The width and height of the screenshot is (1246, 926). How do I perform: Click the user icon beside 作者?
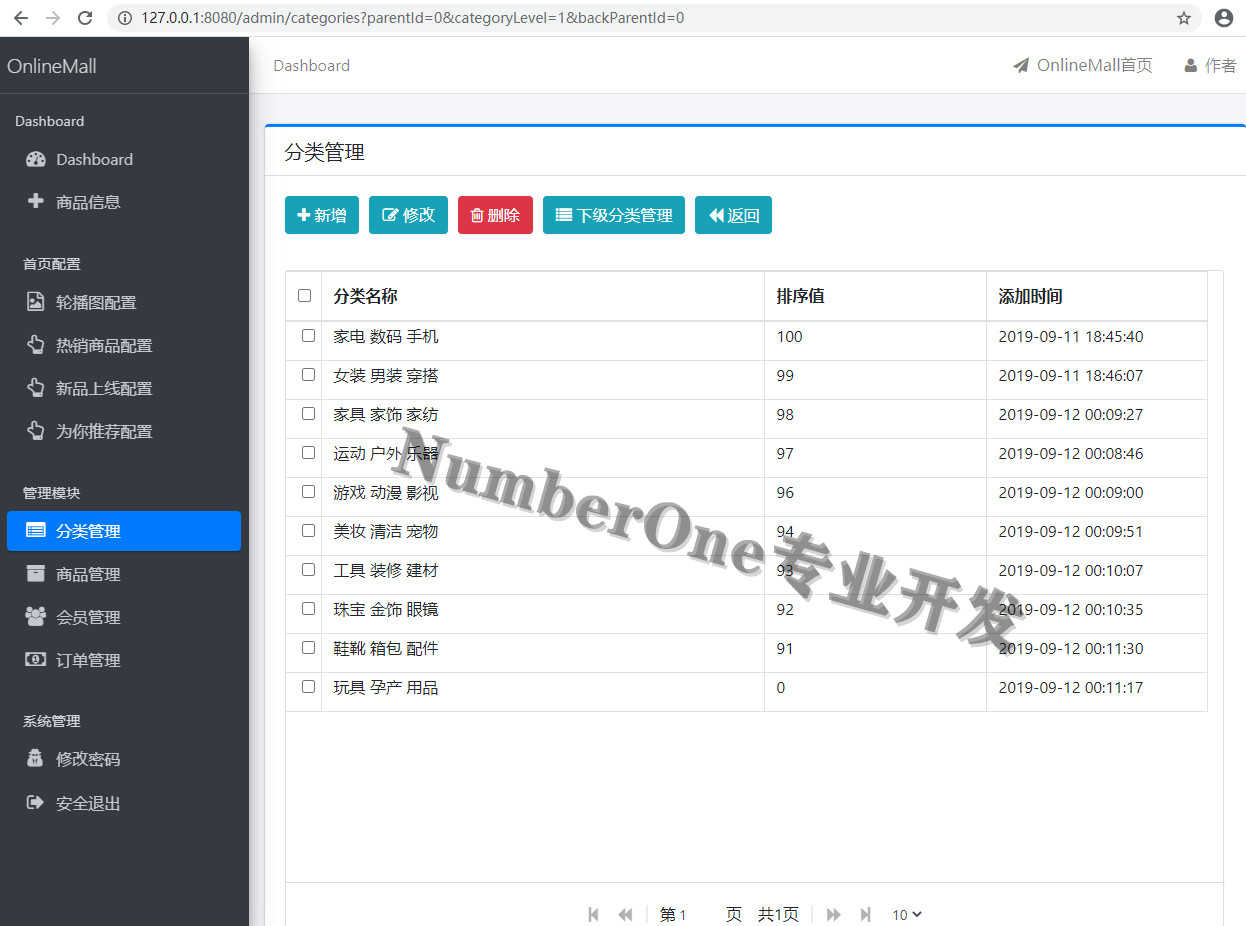1190,66
